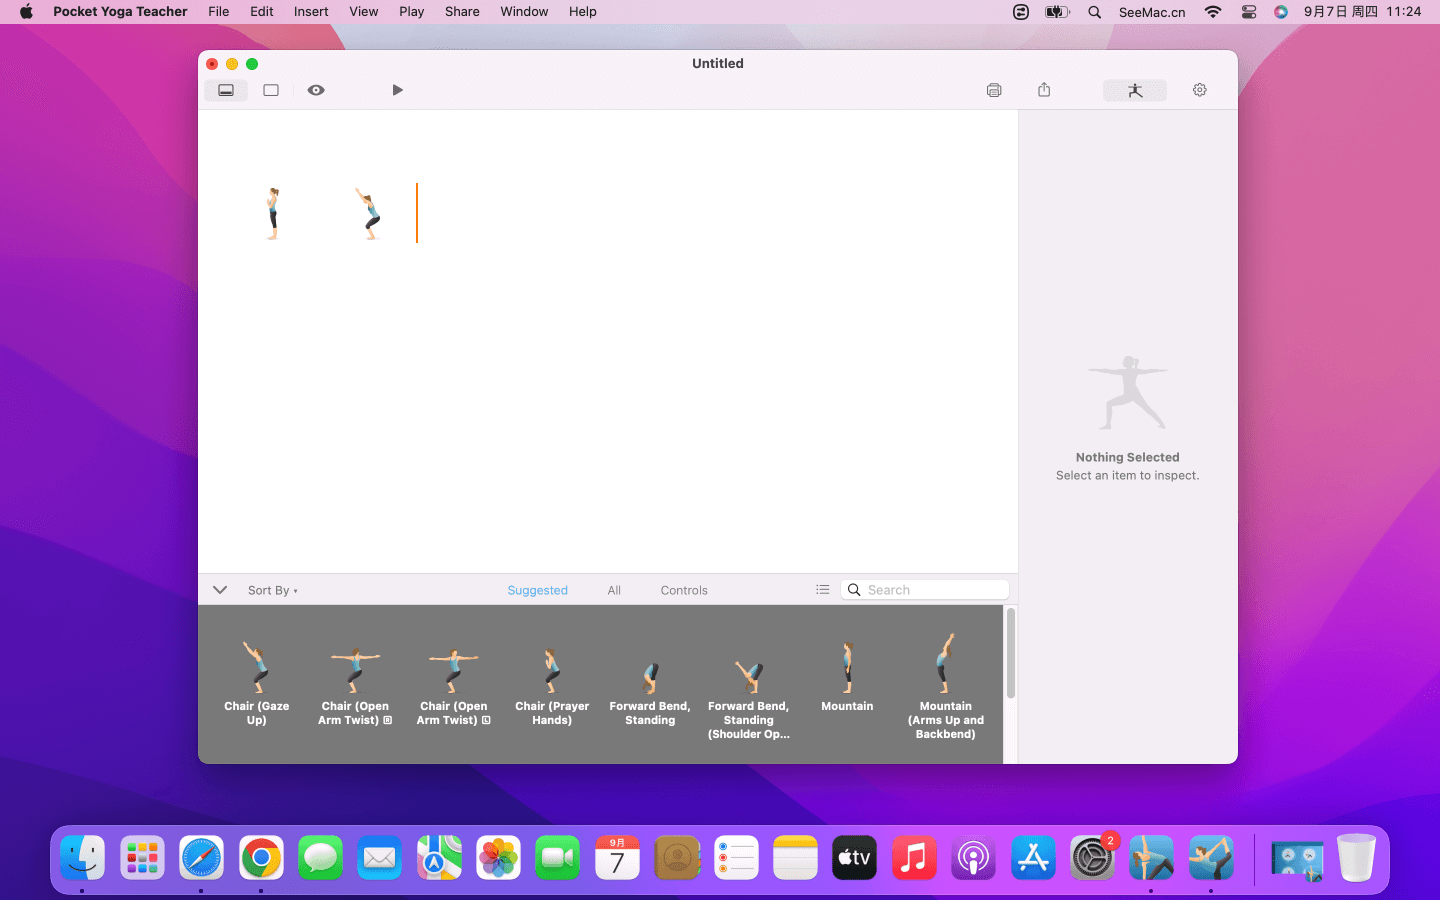Select the Chair (Prayer Hands) pose thumbnail
Viewport: 1440px width, 900px height.
pos(552,672)
